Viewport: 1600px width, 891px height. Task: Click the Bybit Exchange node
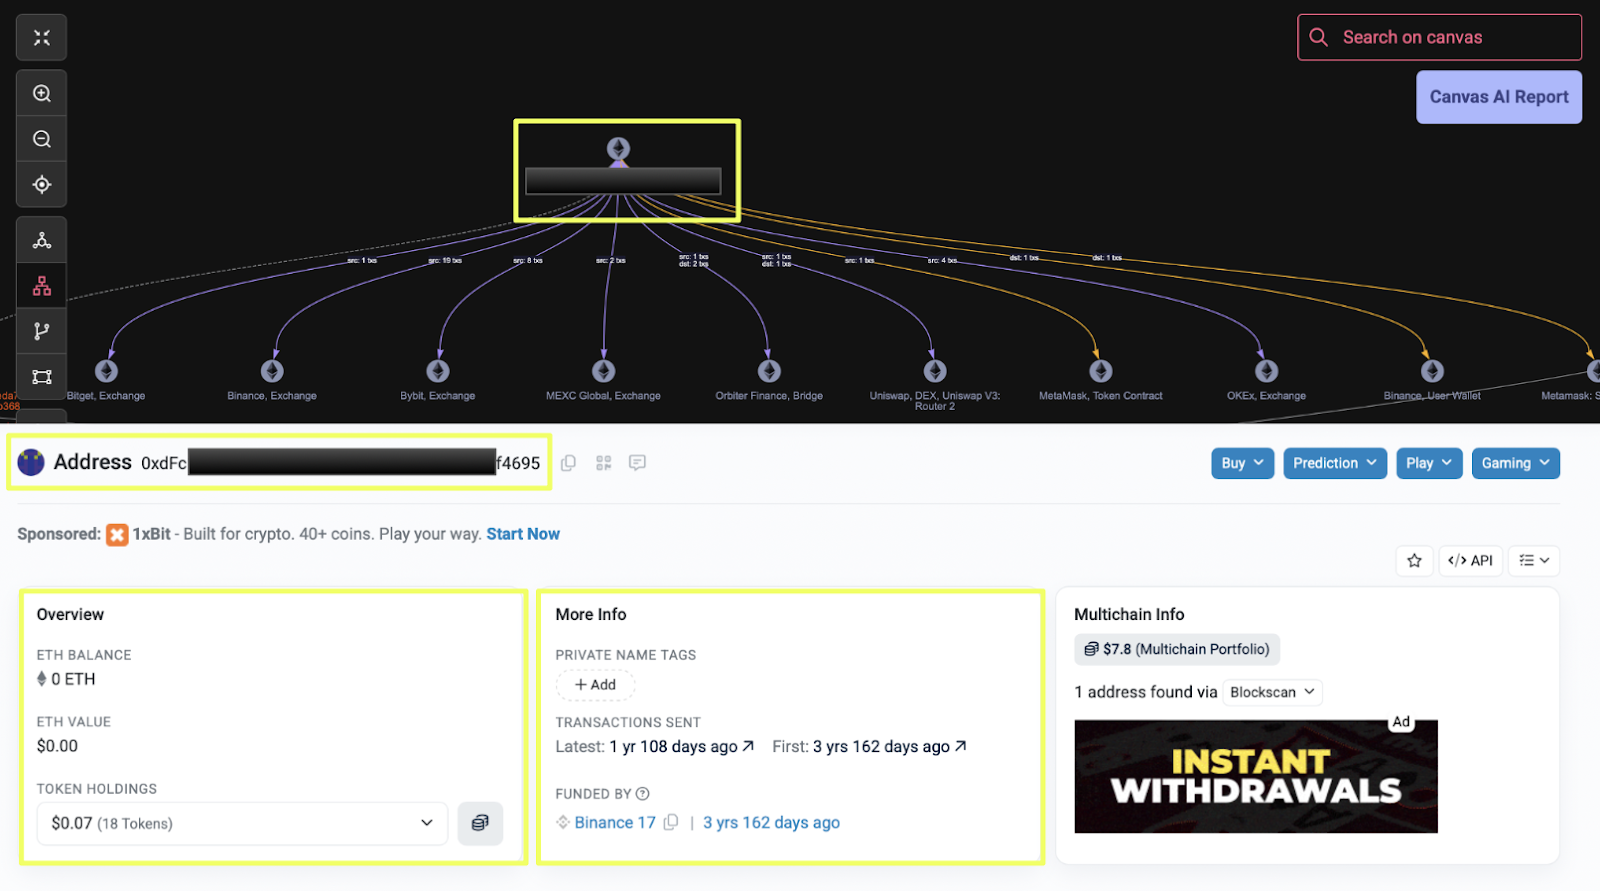coord(438,371)
